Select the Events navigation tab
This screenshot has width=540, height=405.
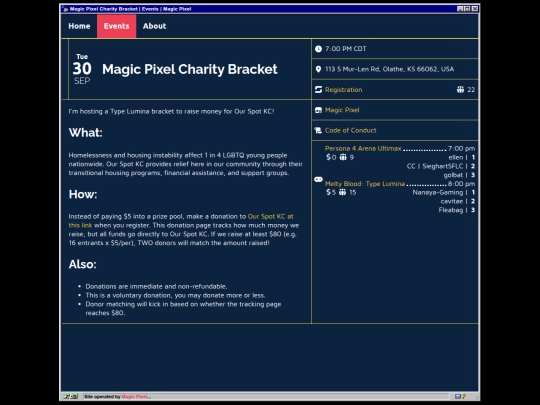click(x=116, y=26)
